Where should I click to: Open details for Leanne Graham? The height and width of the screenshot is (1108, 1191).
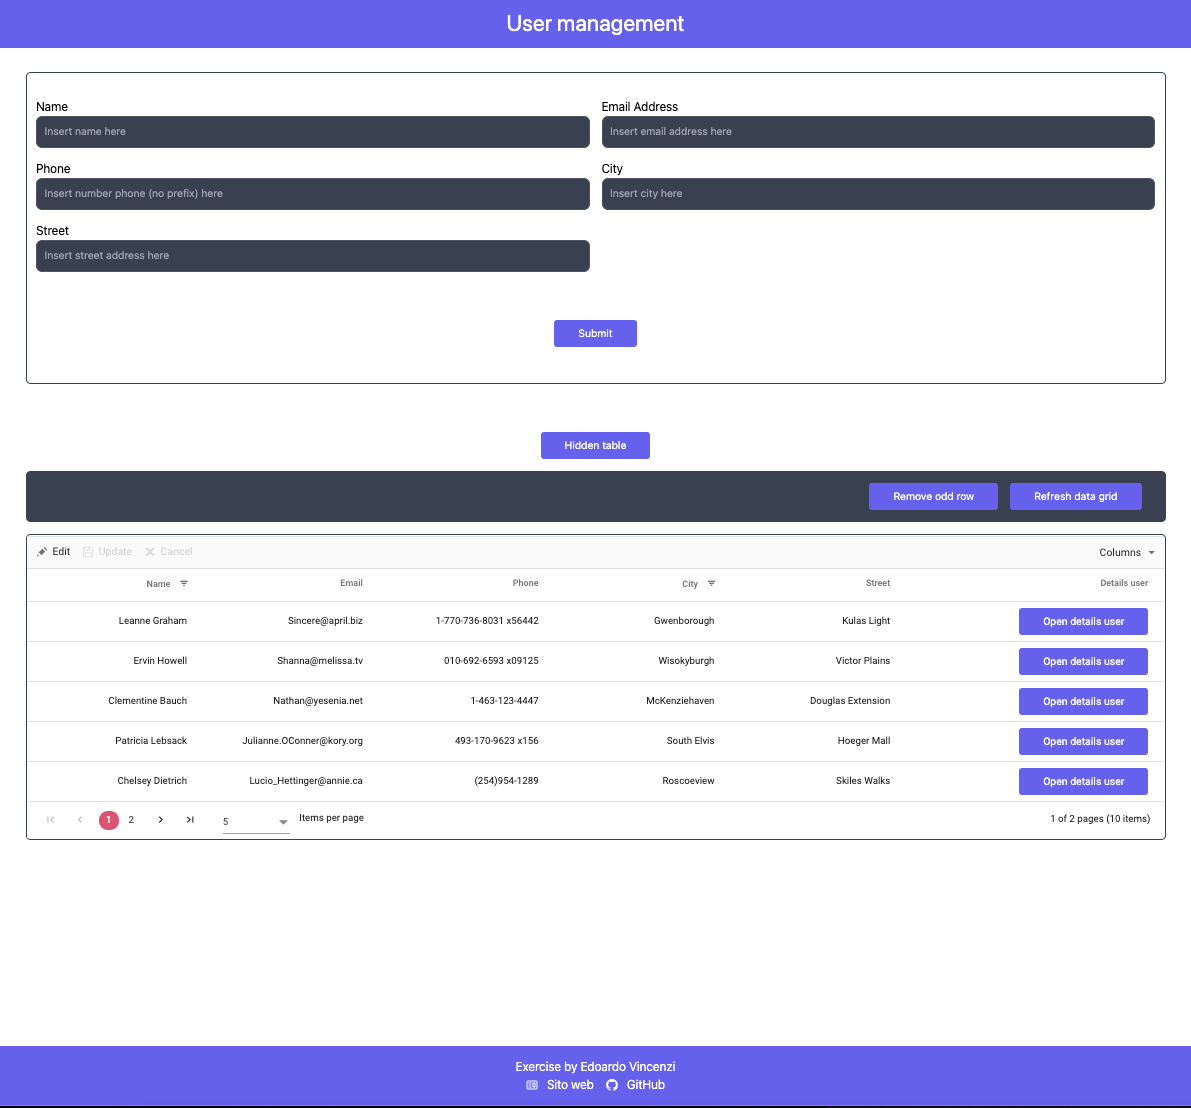coord(1083,622)
